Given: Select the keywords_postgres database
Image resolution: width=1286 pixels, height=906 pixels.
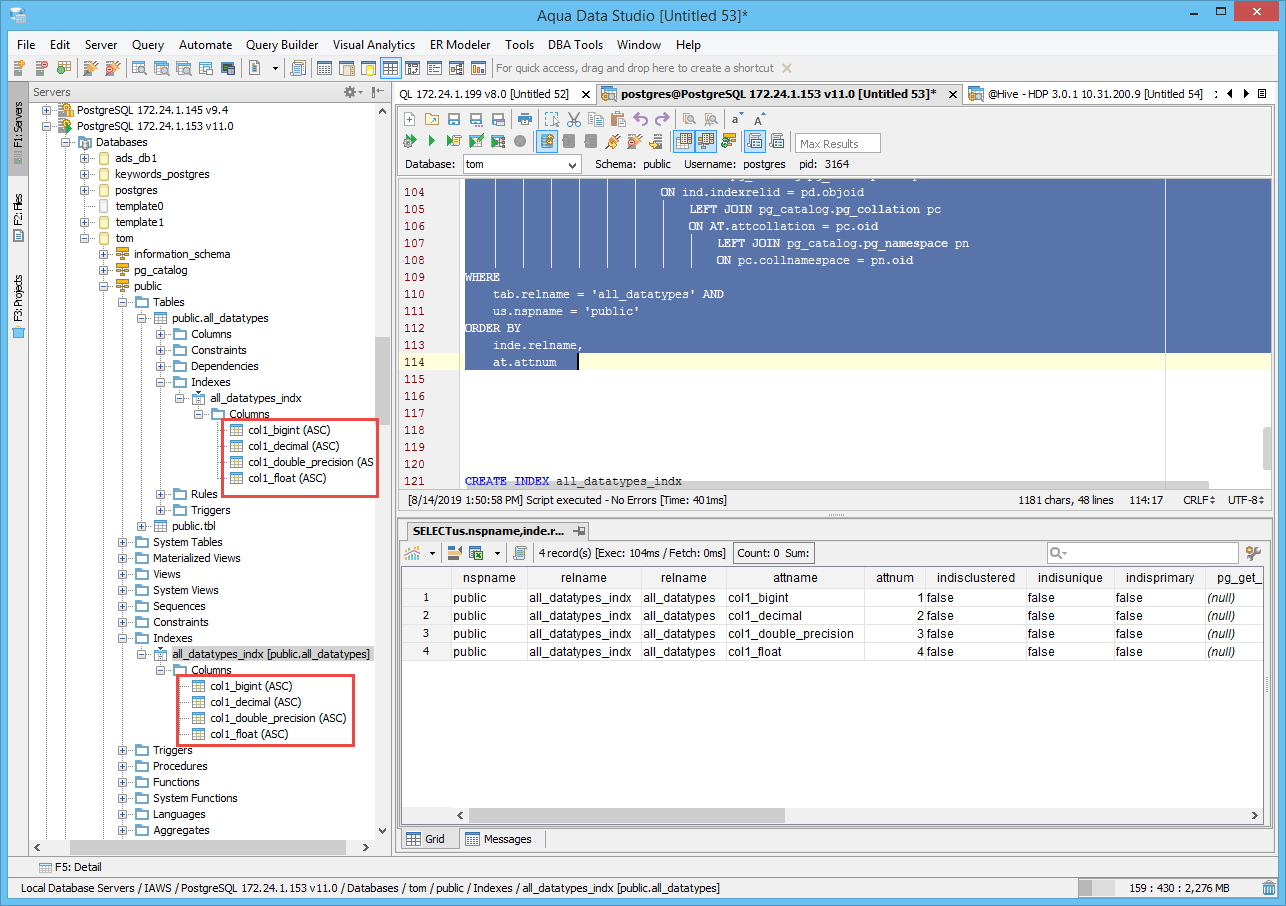Looking at the screenshot, I should pyautogui.click(x=162, y=174).
